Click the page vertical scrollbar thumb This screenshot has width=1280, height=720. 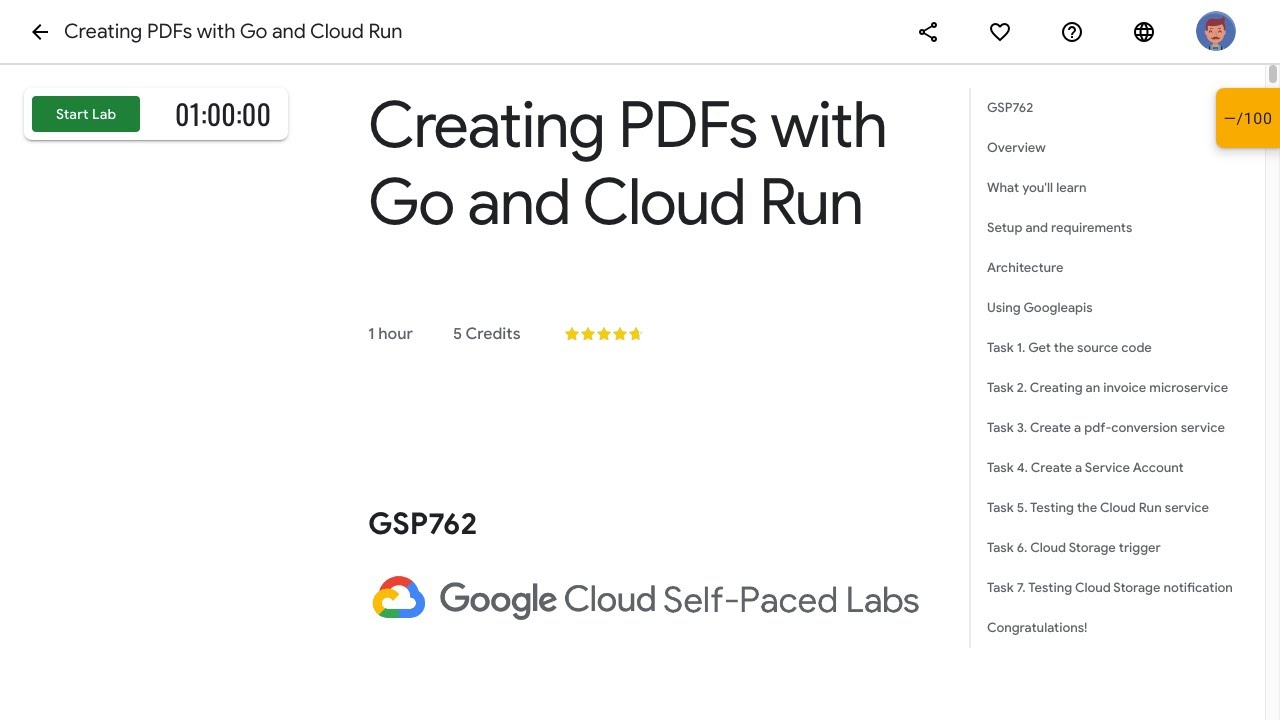(x=1272, y=74)
